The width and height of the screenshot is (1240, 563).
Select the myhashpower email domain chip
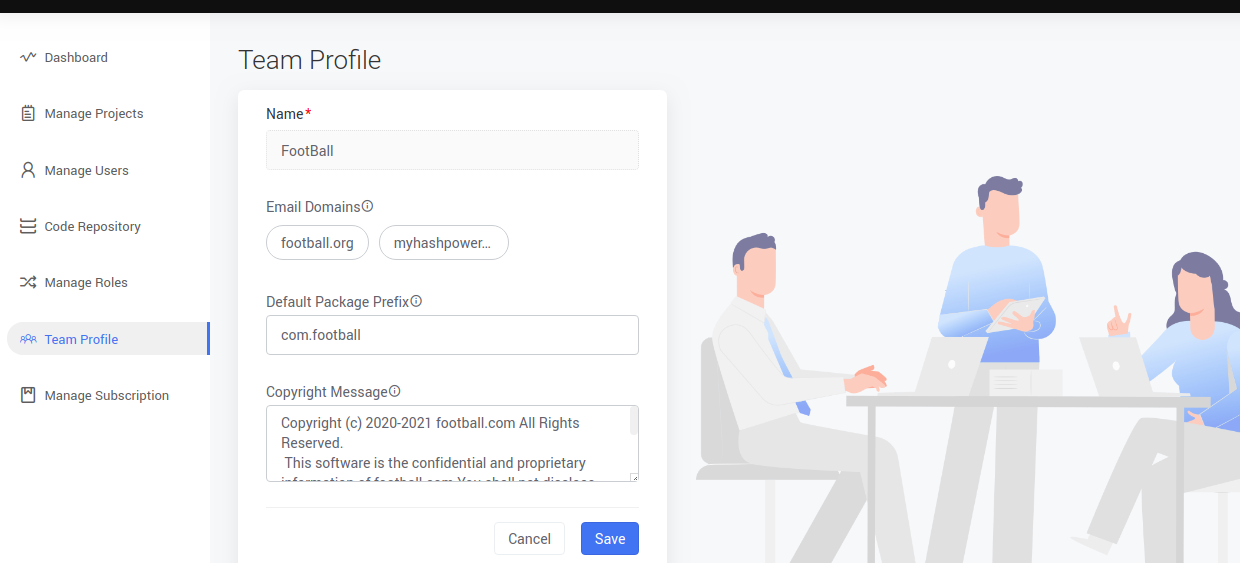click(x=443, y=243)
